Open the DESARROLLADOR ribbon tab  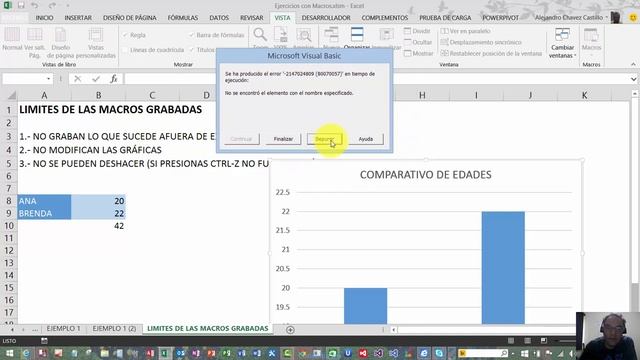point(326,18)
